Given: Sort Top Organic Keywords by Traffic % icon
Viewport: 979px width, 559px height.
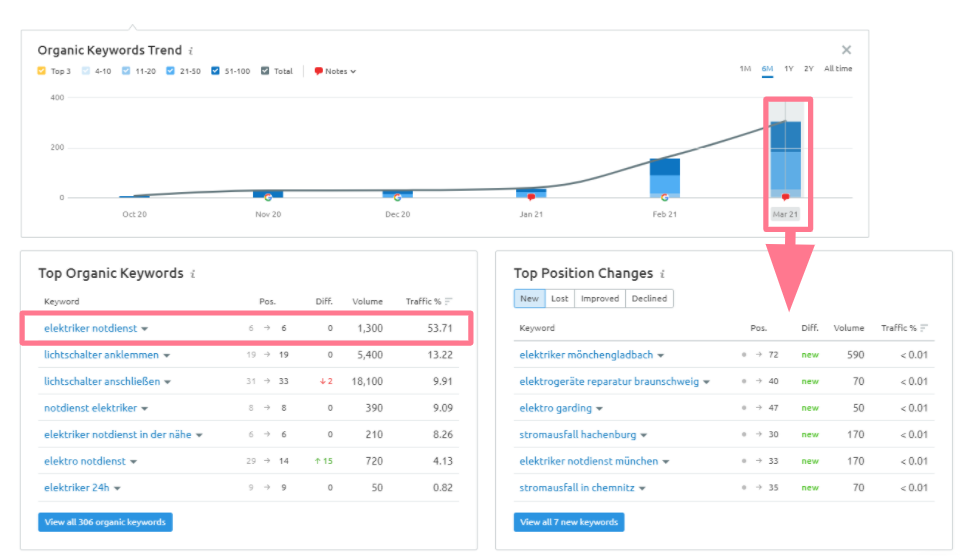Looking at the screenshot, I should (448, 302).
